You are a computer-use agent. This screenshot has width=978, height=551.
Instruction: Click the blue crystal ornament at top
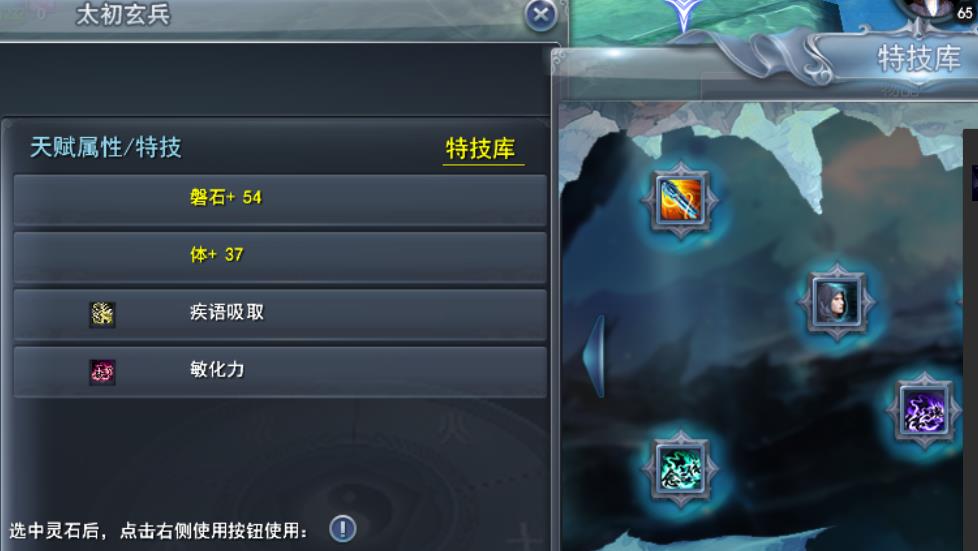point(683,14)
